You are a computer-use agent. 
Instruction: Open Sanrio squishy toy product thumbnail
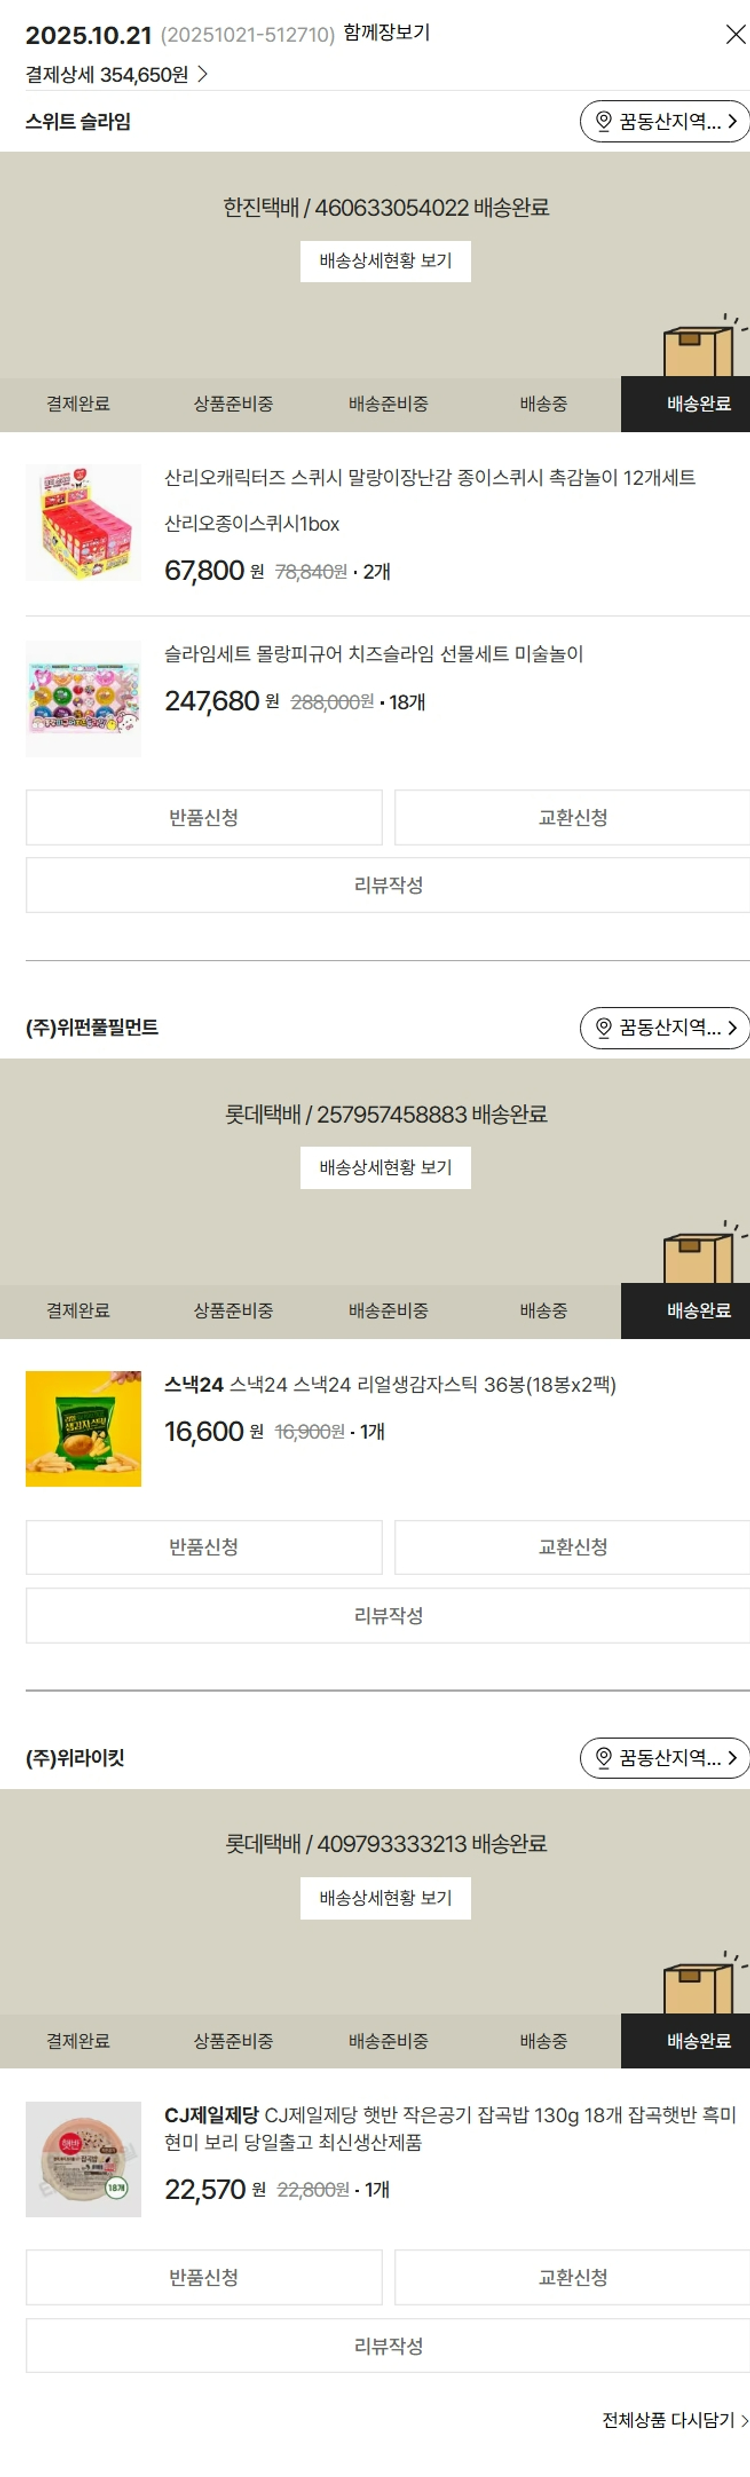pyautogui.click(x=84, y=522)
